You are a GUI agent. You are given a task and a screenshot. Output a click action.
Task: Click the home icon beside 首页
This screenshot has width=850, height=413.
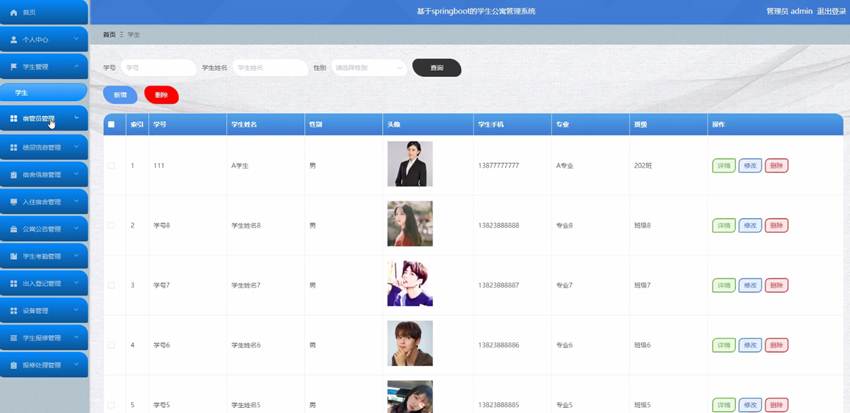pos(14,12)
